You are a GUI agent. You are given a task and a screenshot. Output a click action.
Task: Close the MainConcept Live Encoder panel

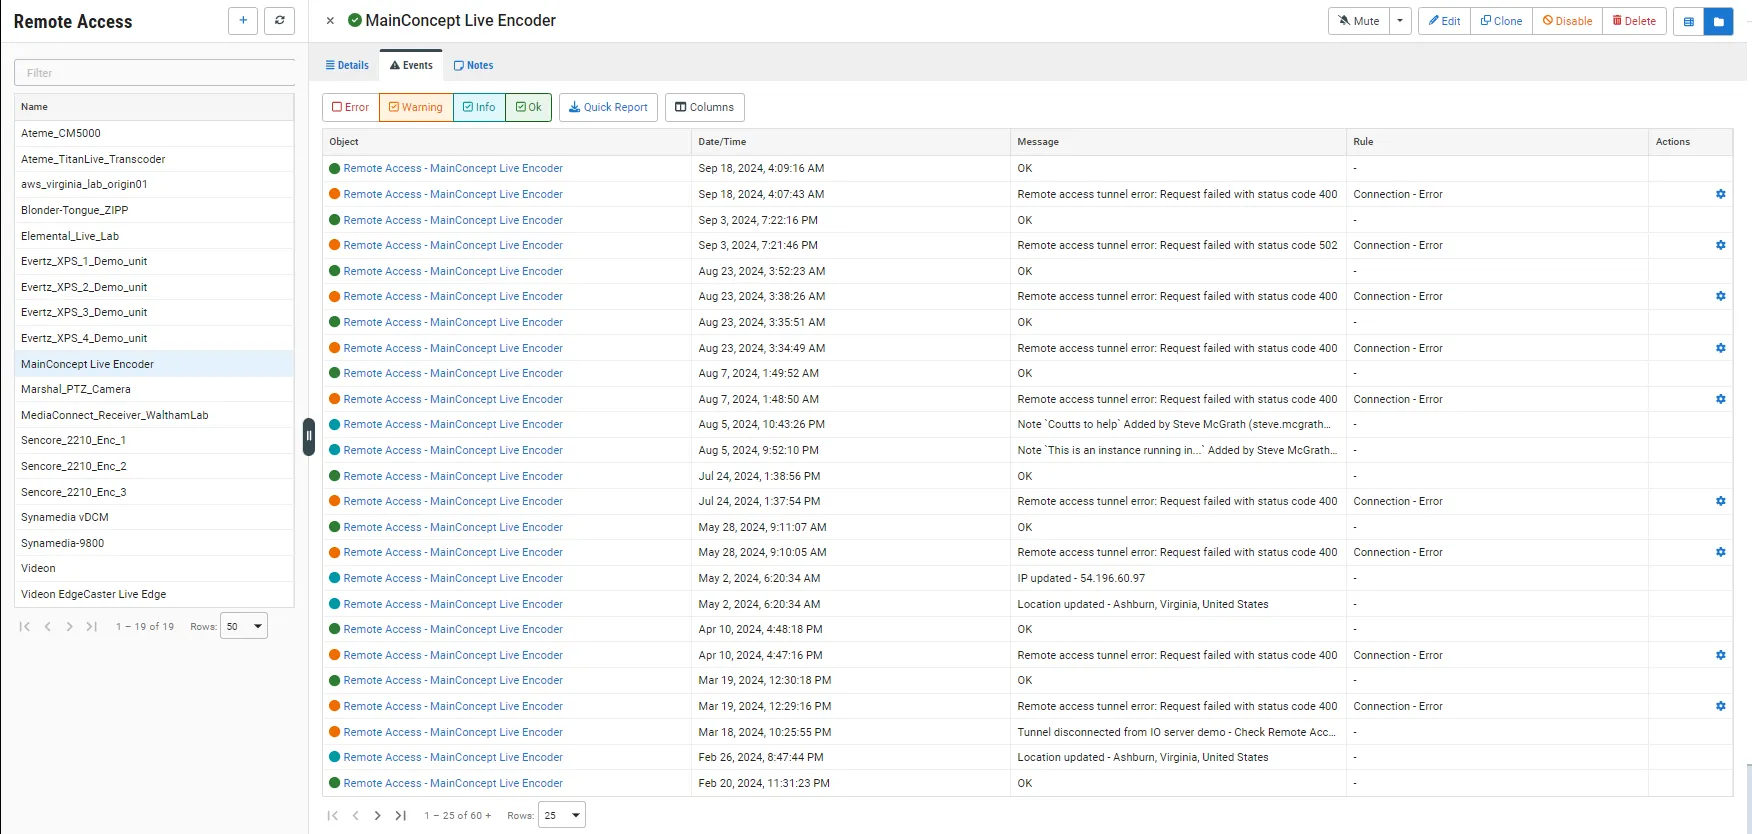click(330, 21)
